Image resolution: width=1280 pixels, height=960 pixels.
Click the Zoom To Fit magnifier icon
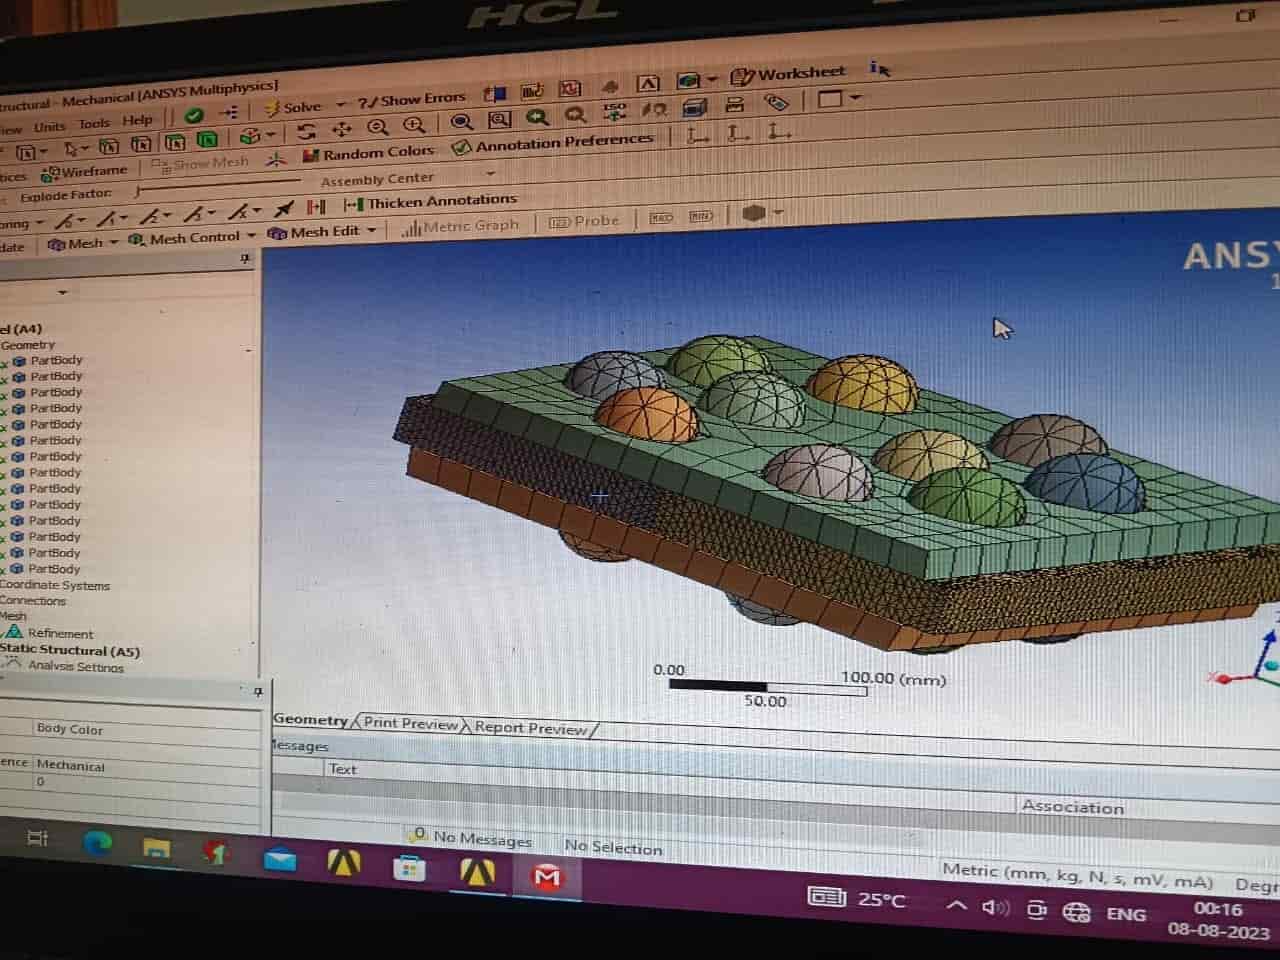tap(461, 122)
